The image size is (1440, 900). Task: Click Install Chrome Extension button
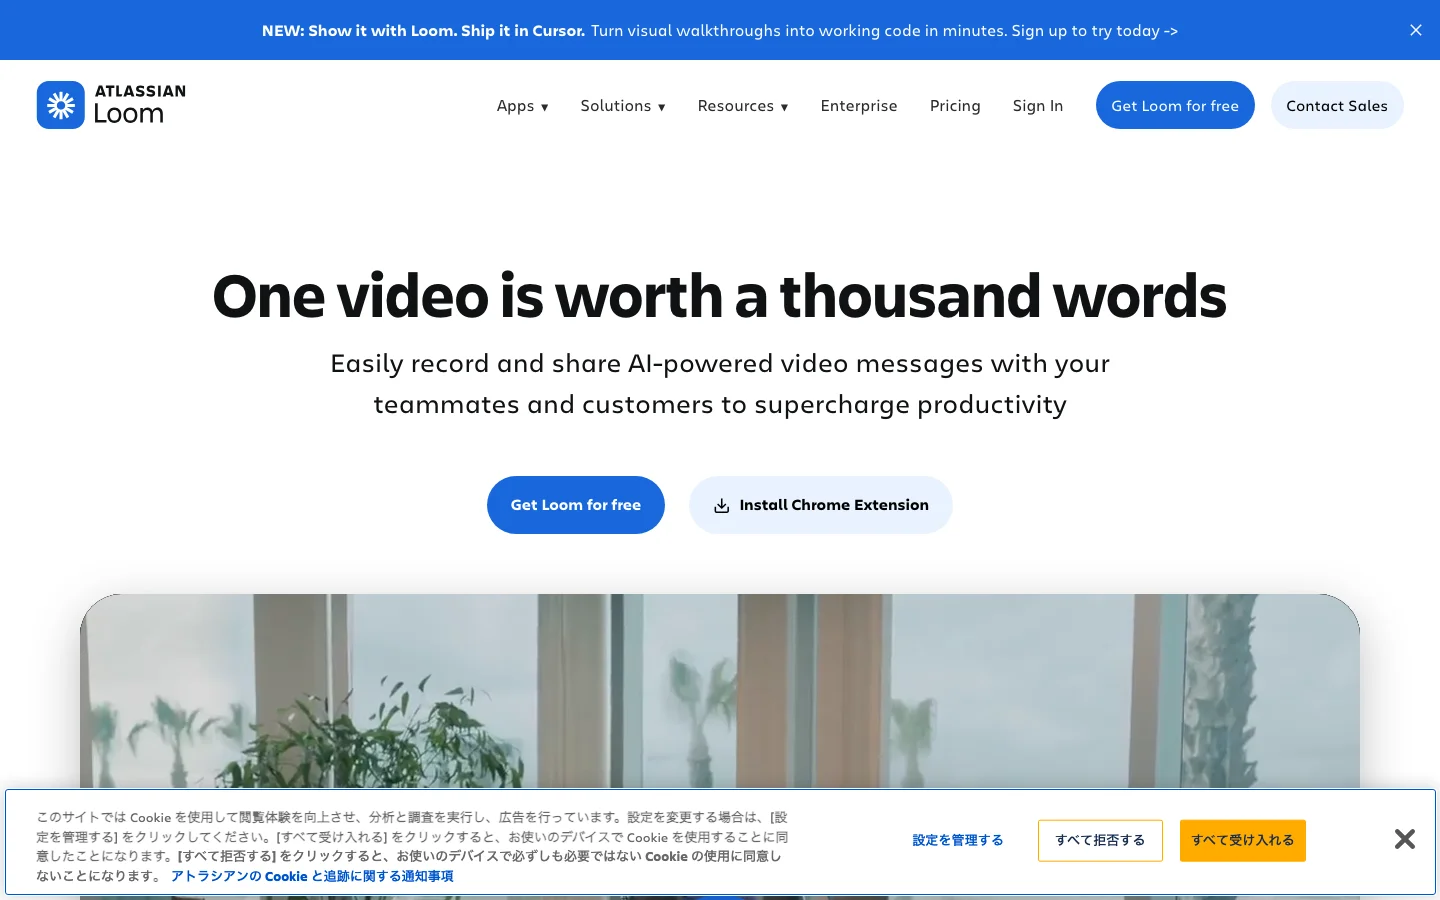pyautogui.click(x=821, y=505)
